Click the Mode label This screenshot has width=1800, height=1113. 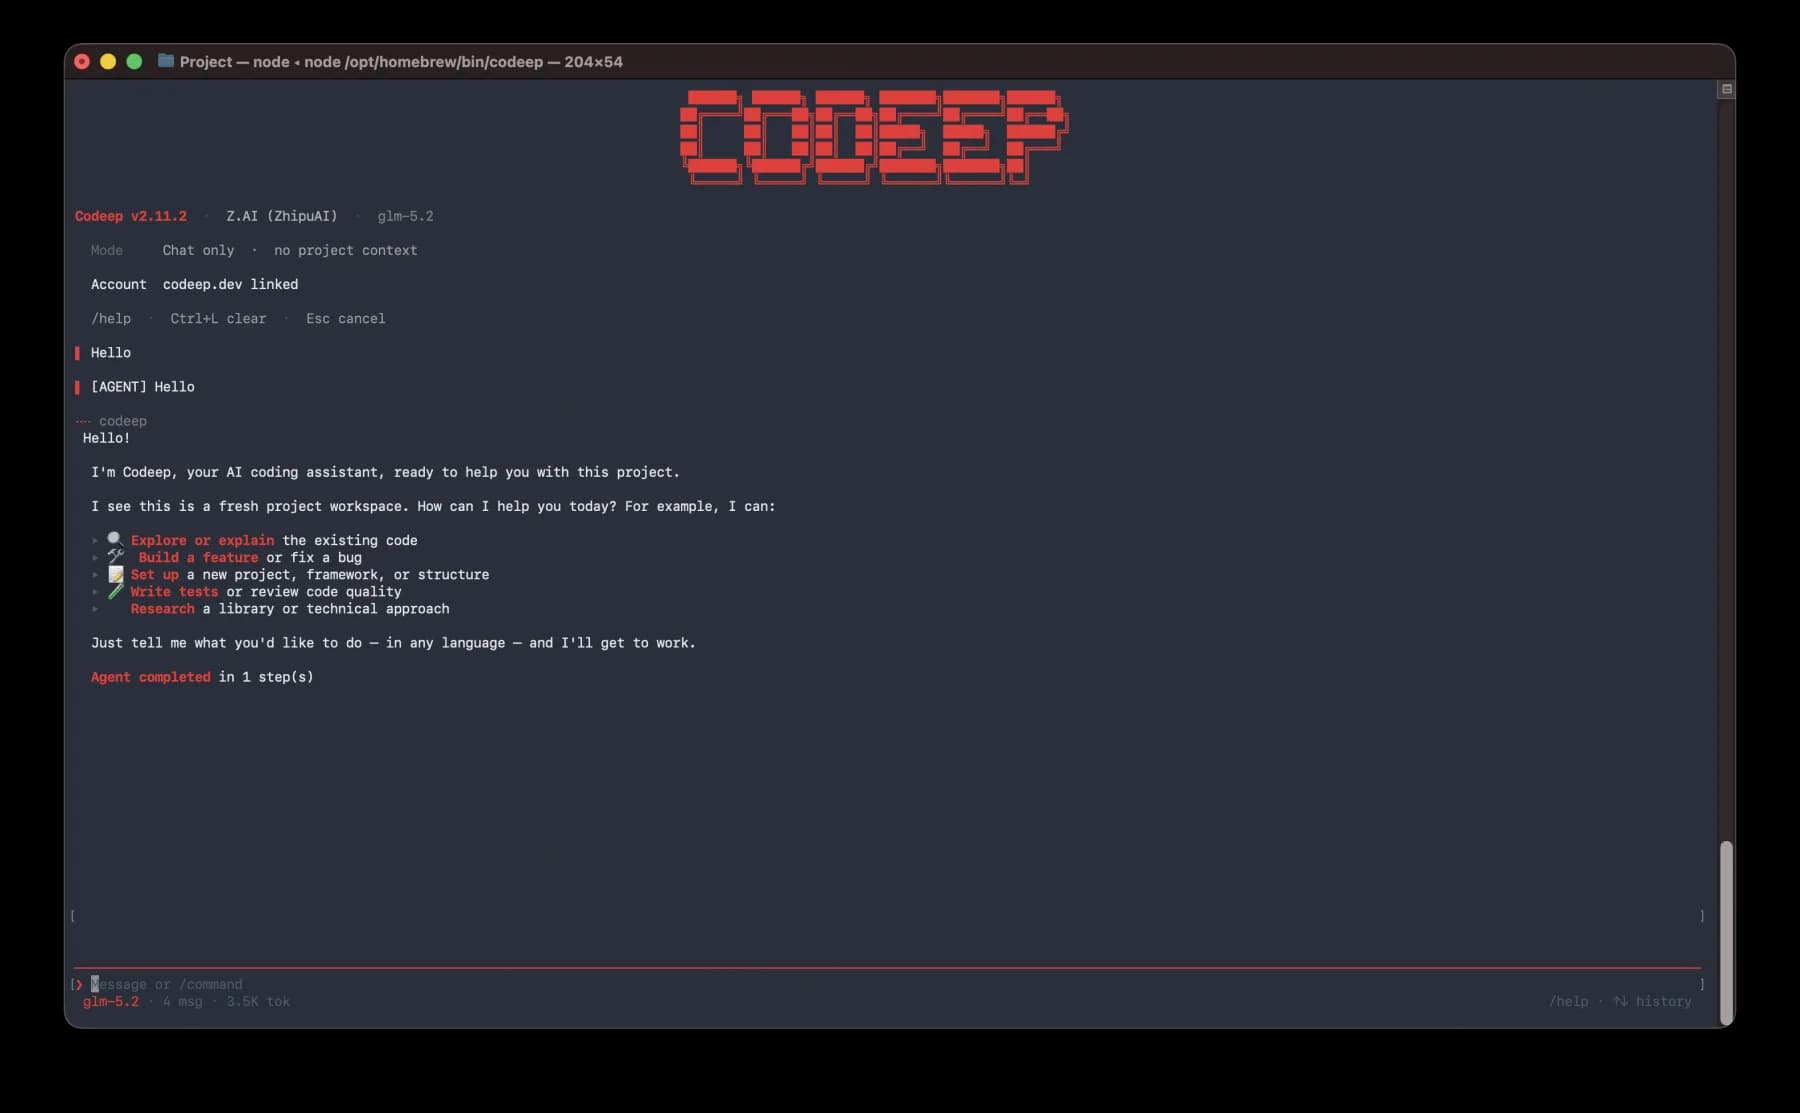107,250
